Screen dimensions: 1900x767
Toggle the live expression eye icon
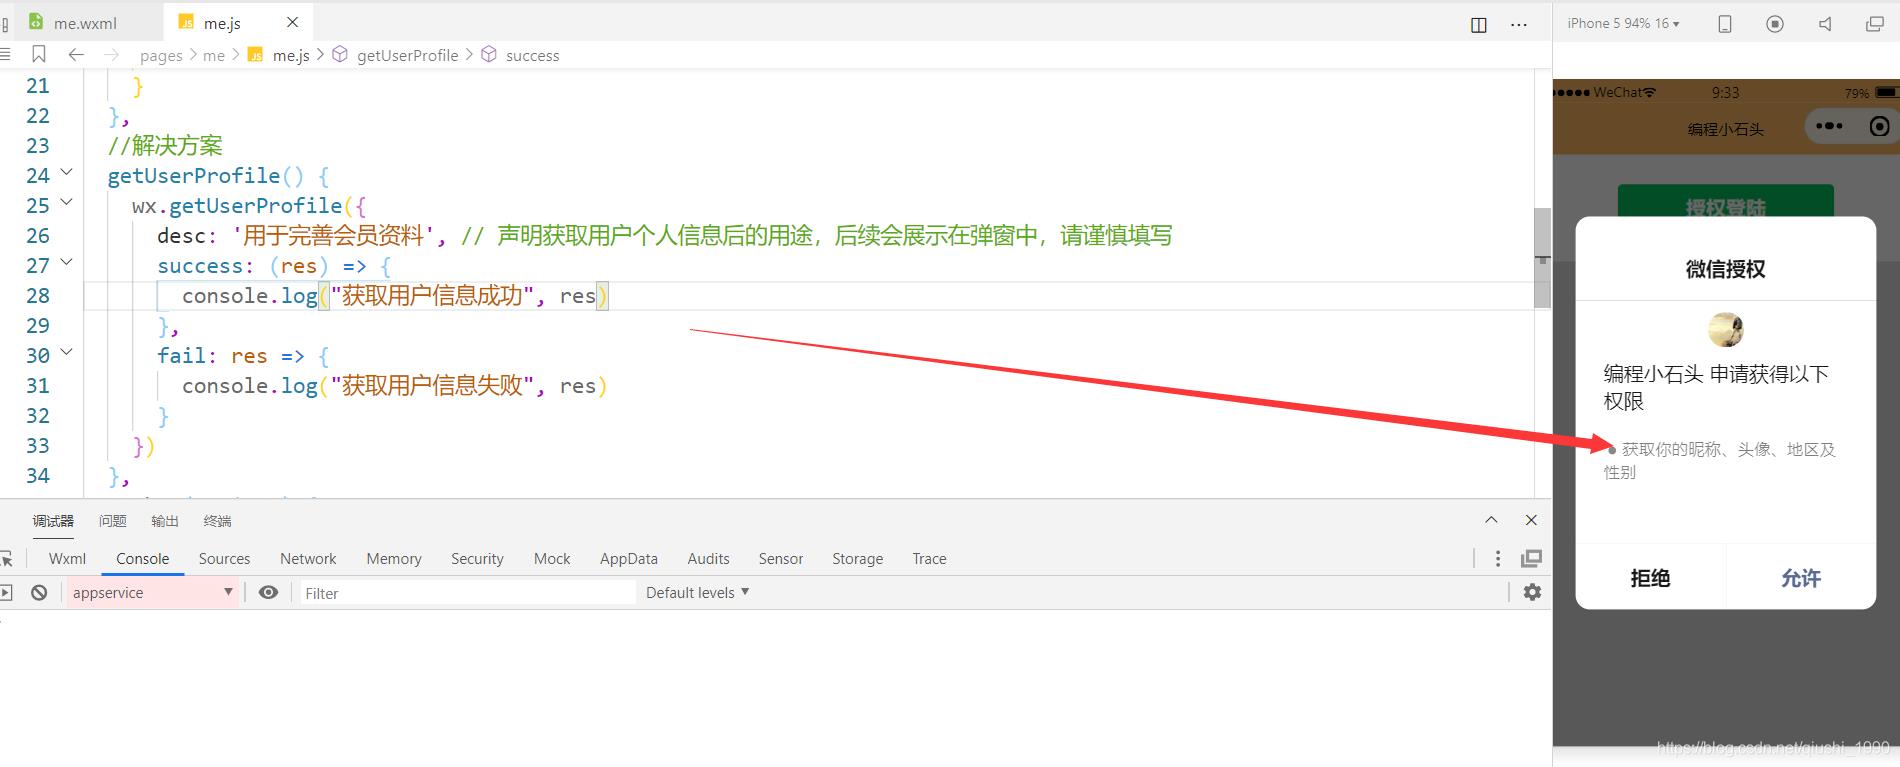point(268,593)
